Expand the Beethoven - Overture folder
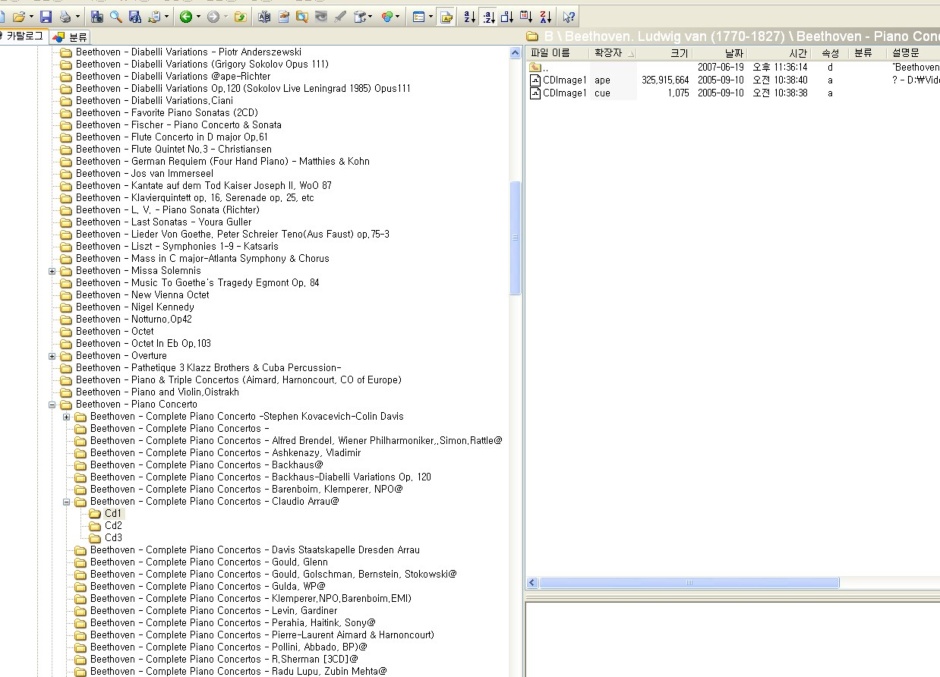Screen dimensions: 940x677 click(52, 356)
